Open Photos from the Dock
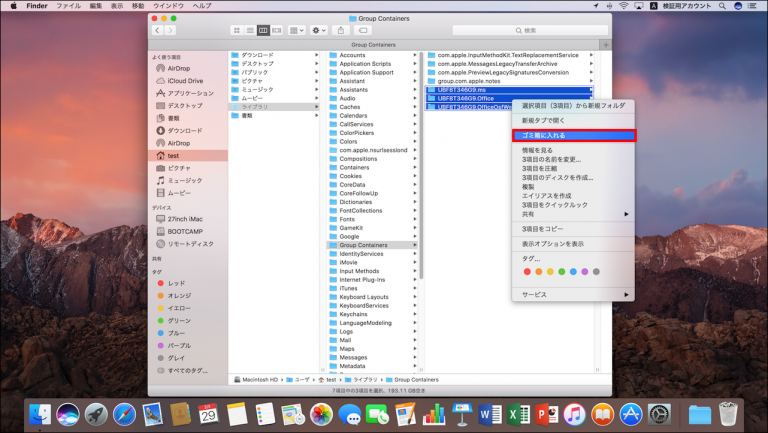 pyautogui.click(x=321, y=414)
